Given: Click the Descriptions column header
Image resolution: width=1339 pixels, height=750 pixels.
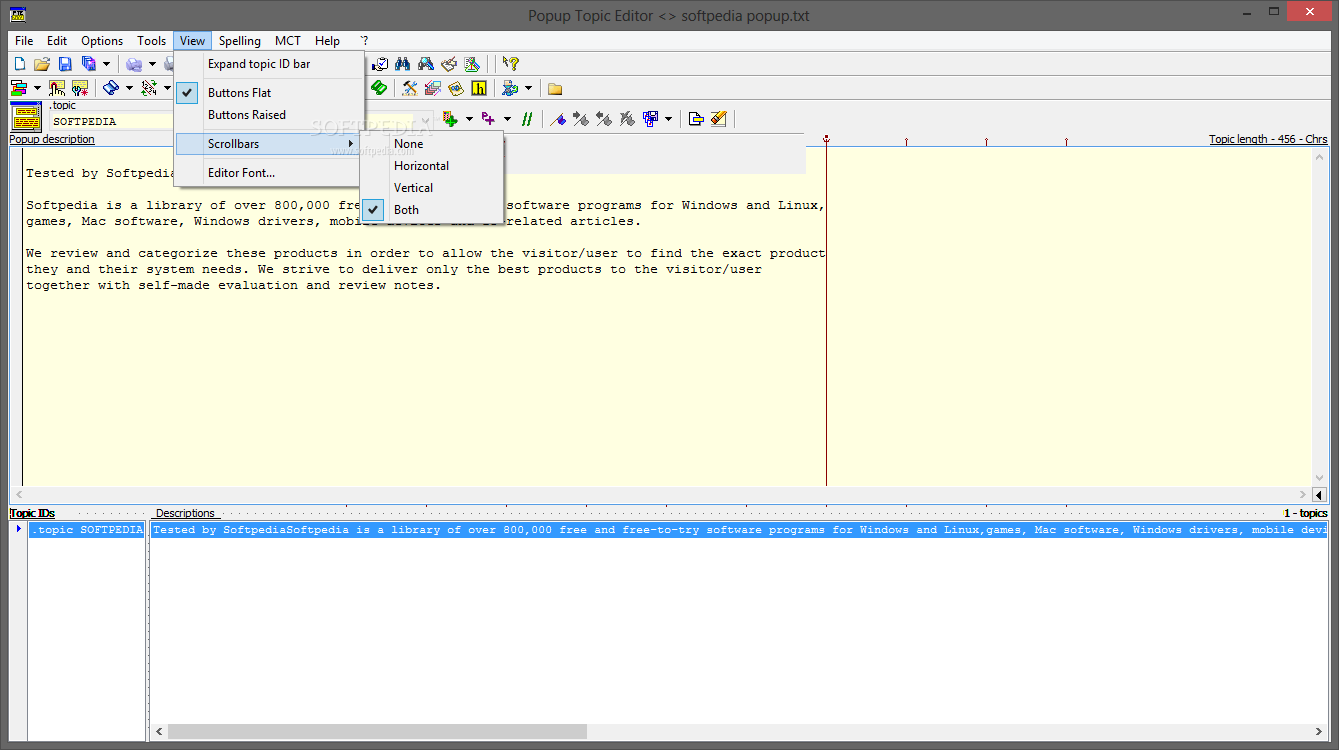Looking at the screenshot, I should pos(185,513).
